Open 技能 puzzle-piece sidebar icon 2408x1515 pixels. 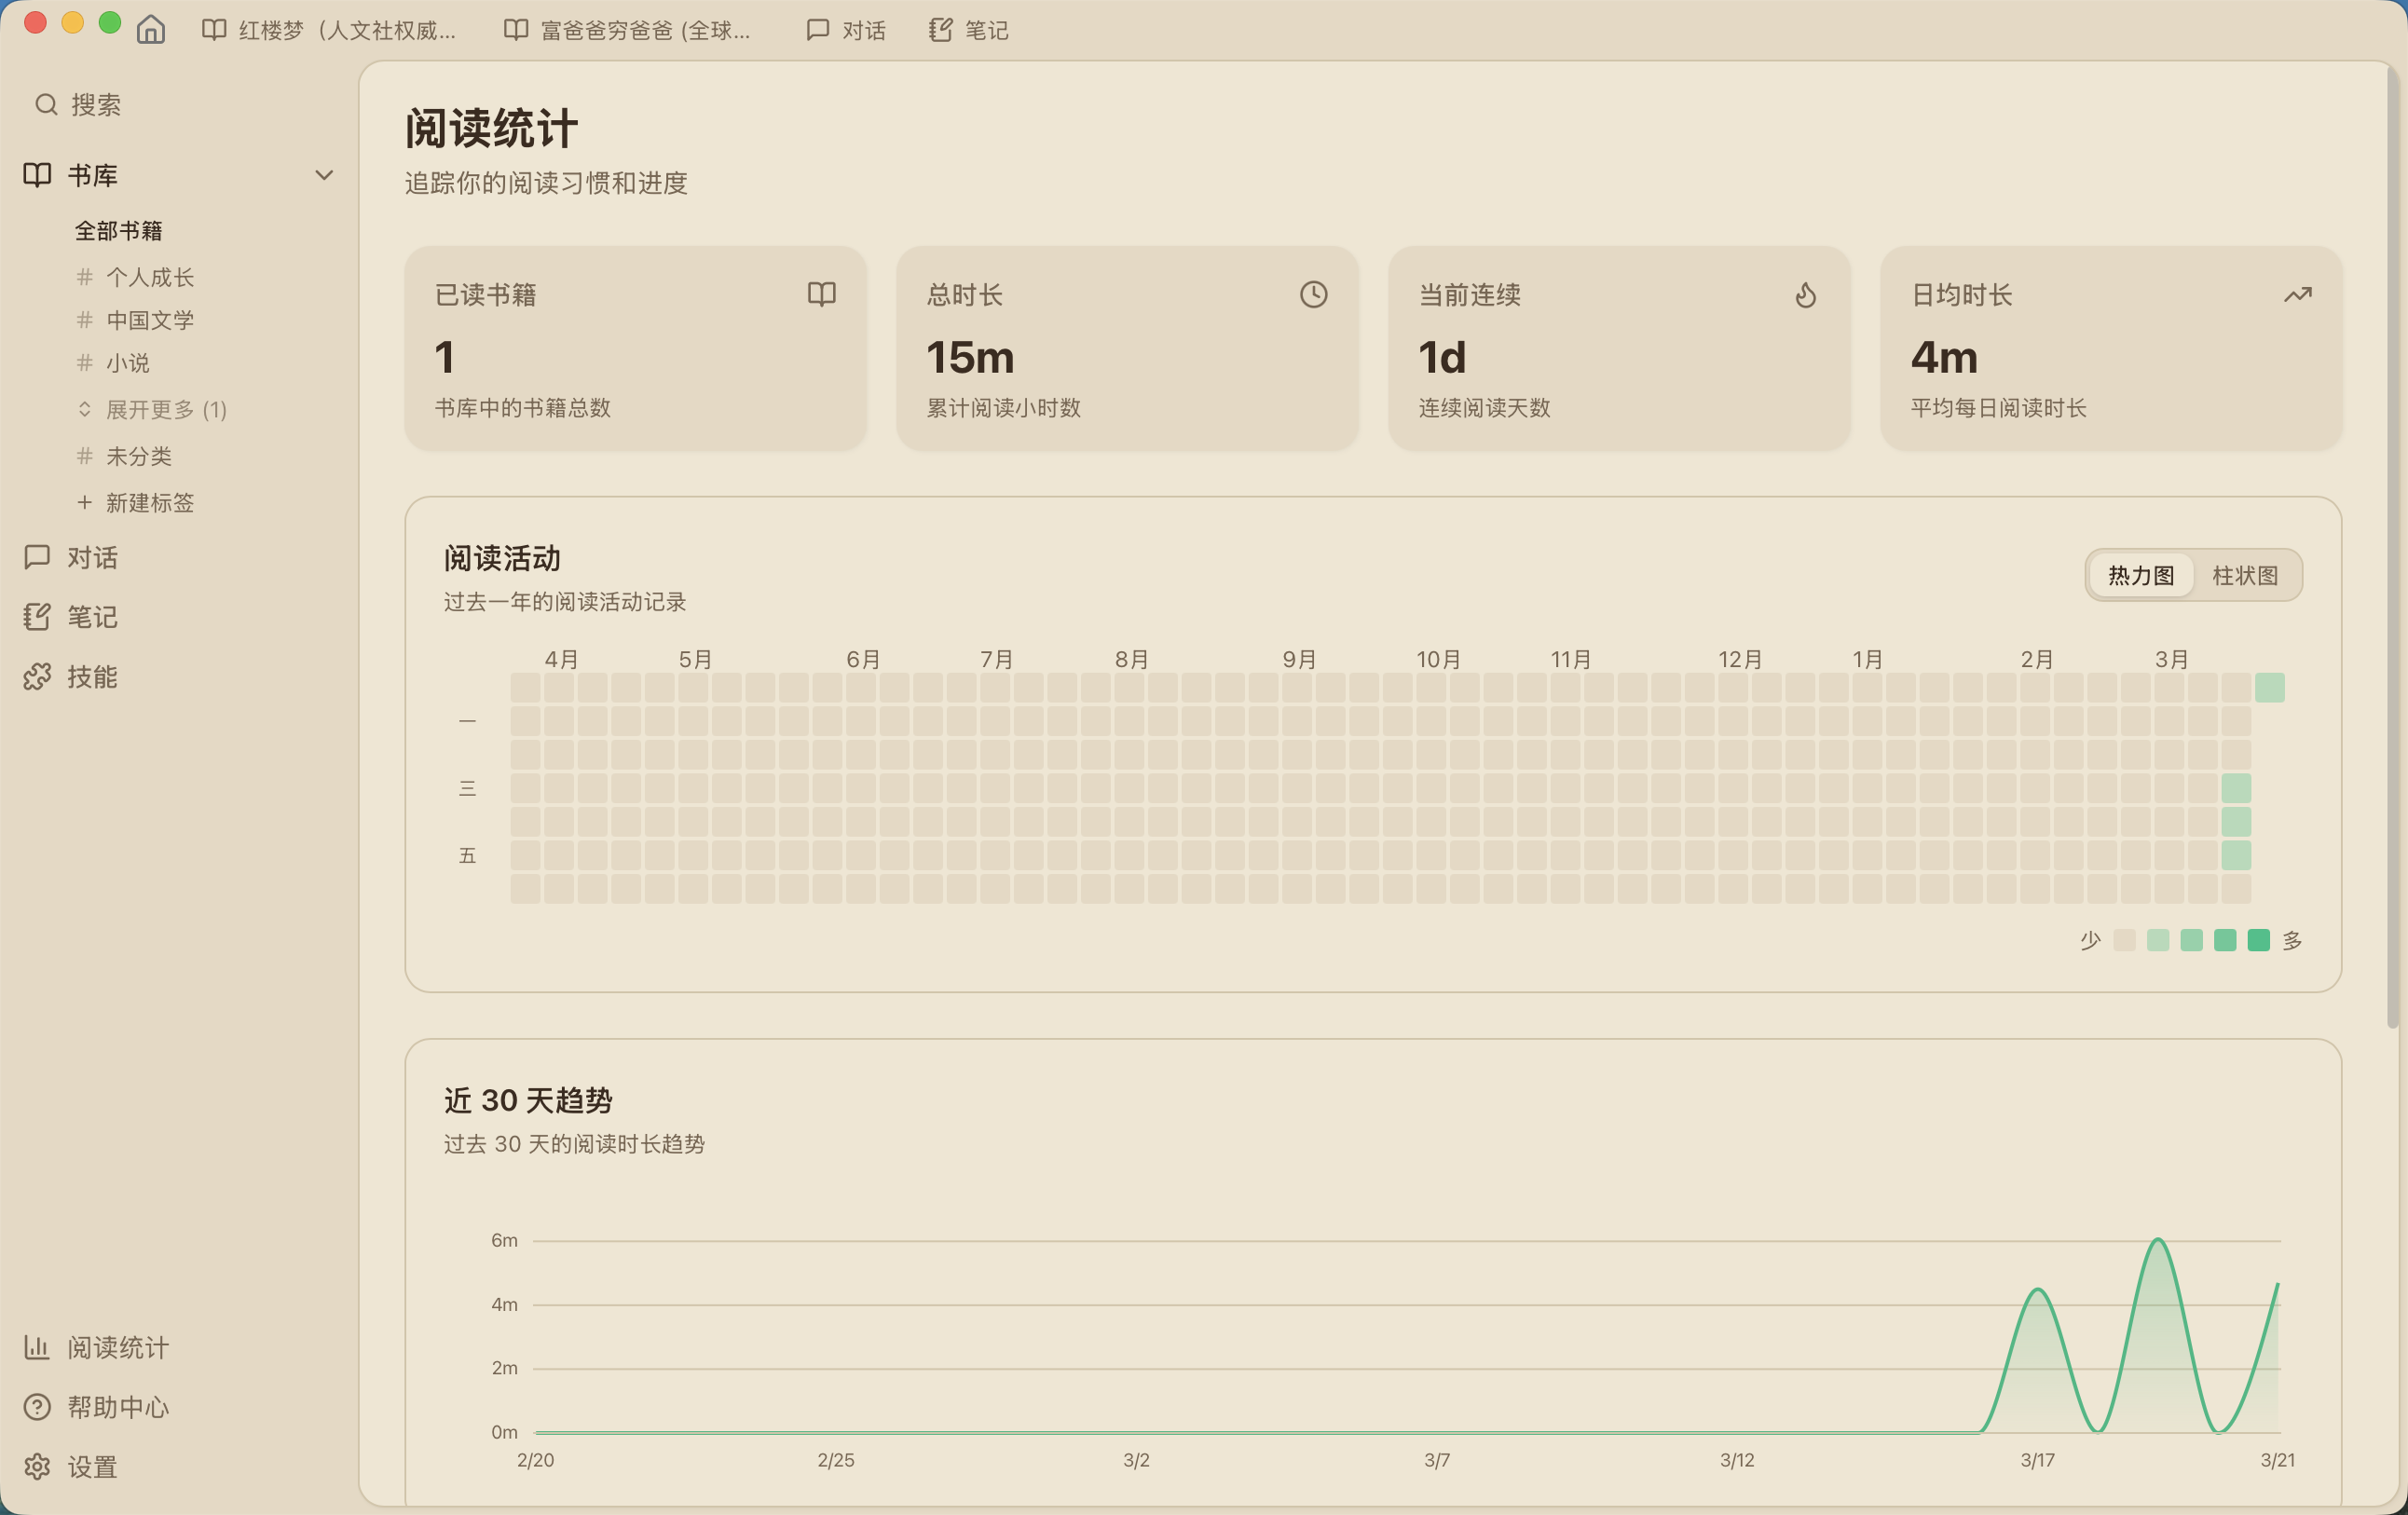[37, 677]
